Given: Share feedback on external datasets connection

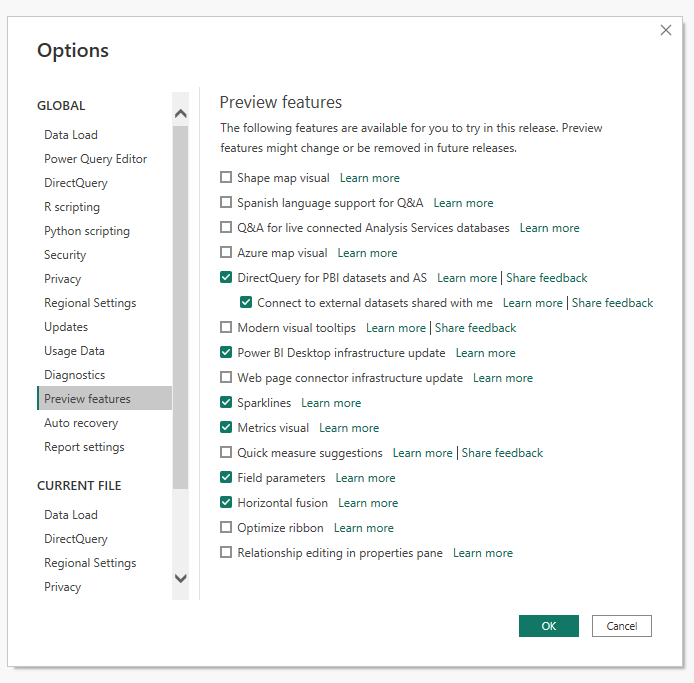Looking at the screenshot, I should [612, 303].
